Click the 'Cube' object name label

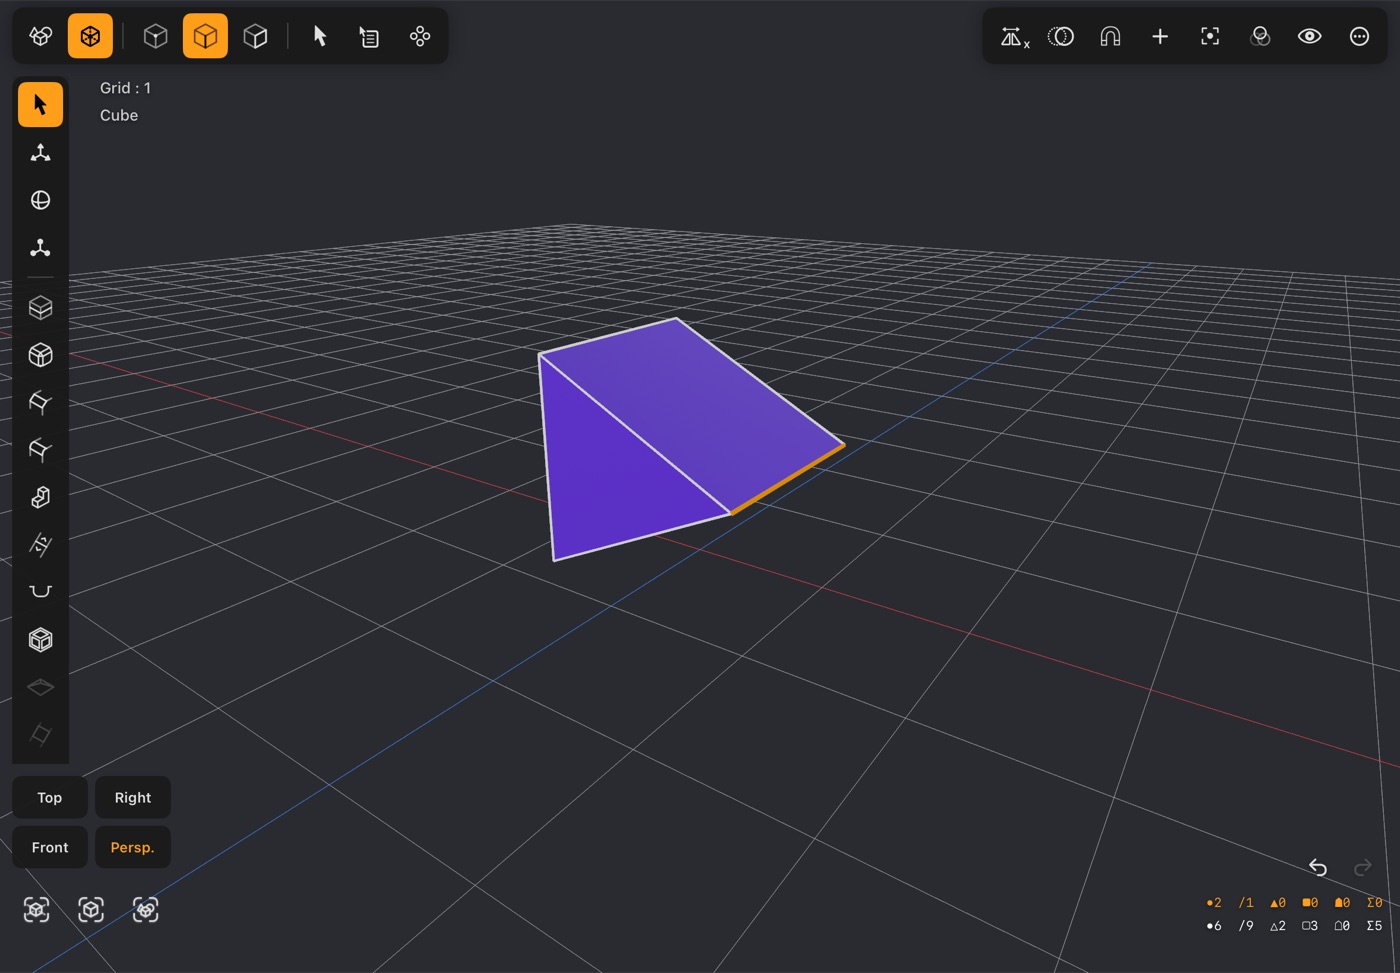tap(119, 115)
